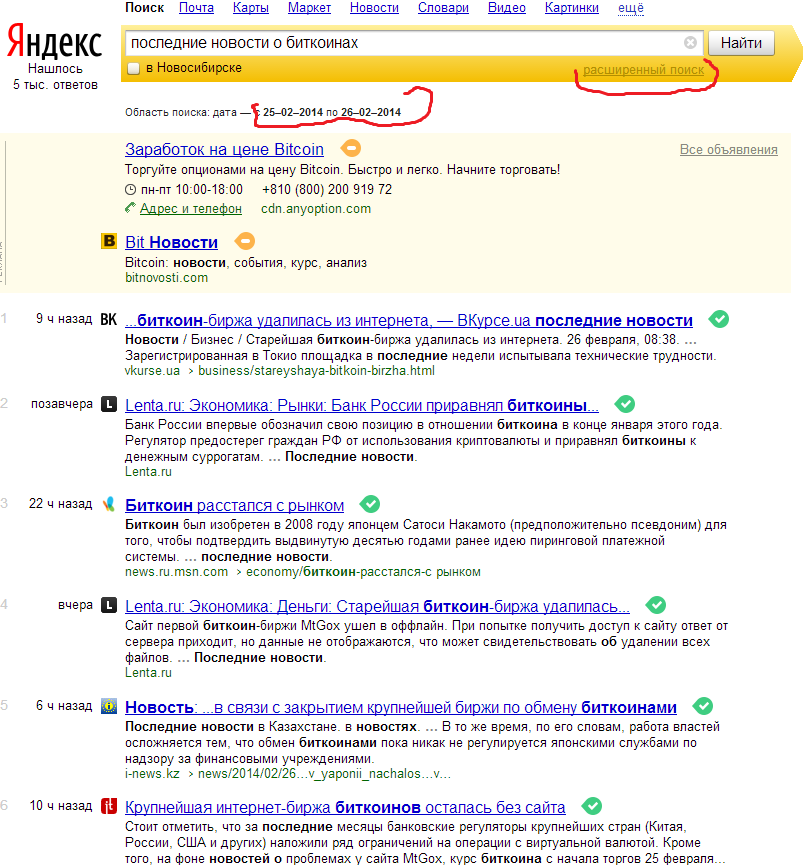This screenshot has height=865, width=803.
Task: Click Lenta.ru URL under Банк России result
Action: coord(148,472)
